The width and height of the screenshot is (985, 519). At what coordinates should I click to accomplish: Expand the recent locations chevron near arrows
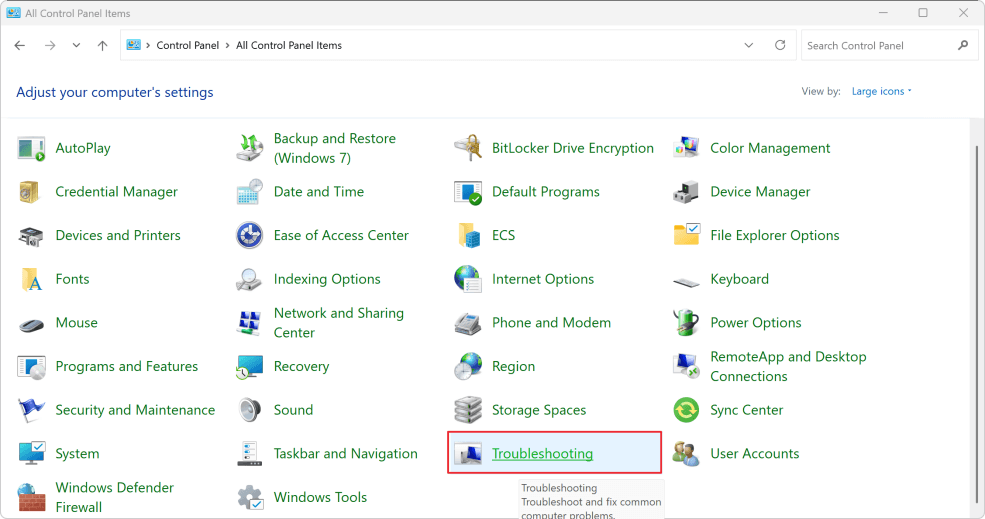click(x=77, y=46)
